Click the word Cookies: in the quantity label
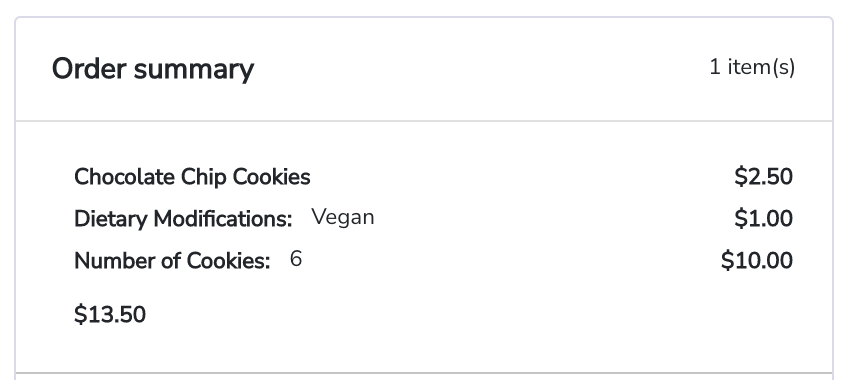The image size is (852, 380). [229, 261]
